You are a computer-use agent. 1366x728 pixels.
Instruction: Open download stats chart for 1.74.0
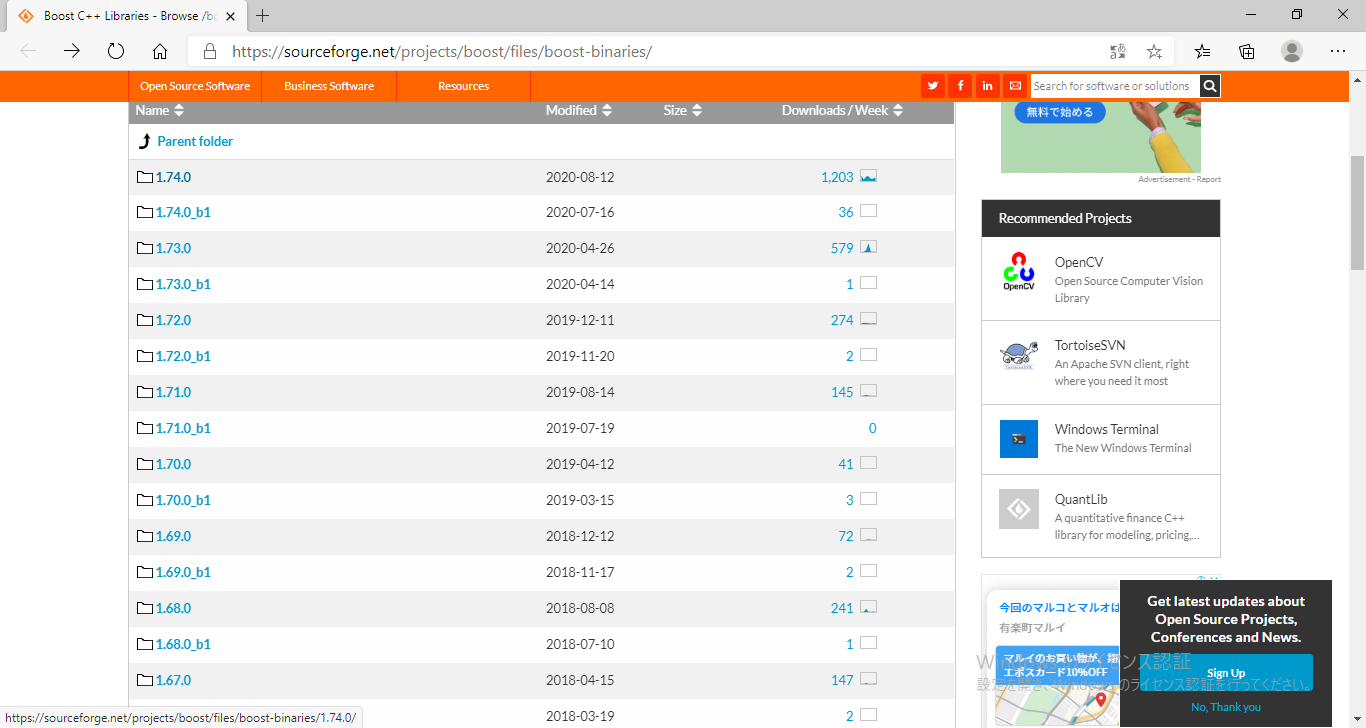tap(868, 177)
